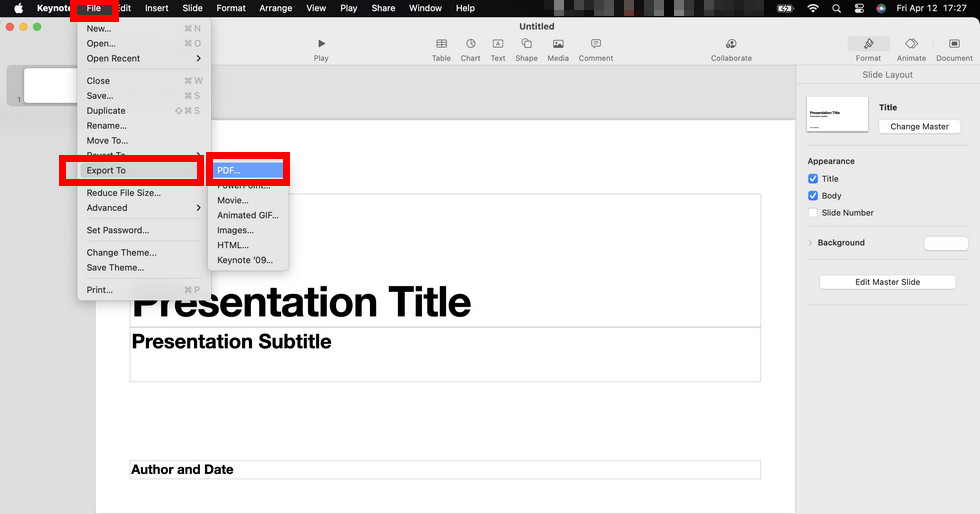Click the Presentation Subtitle text box
Image resolution: width=980 pixels, height=514 pixels.
[445, 354]
